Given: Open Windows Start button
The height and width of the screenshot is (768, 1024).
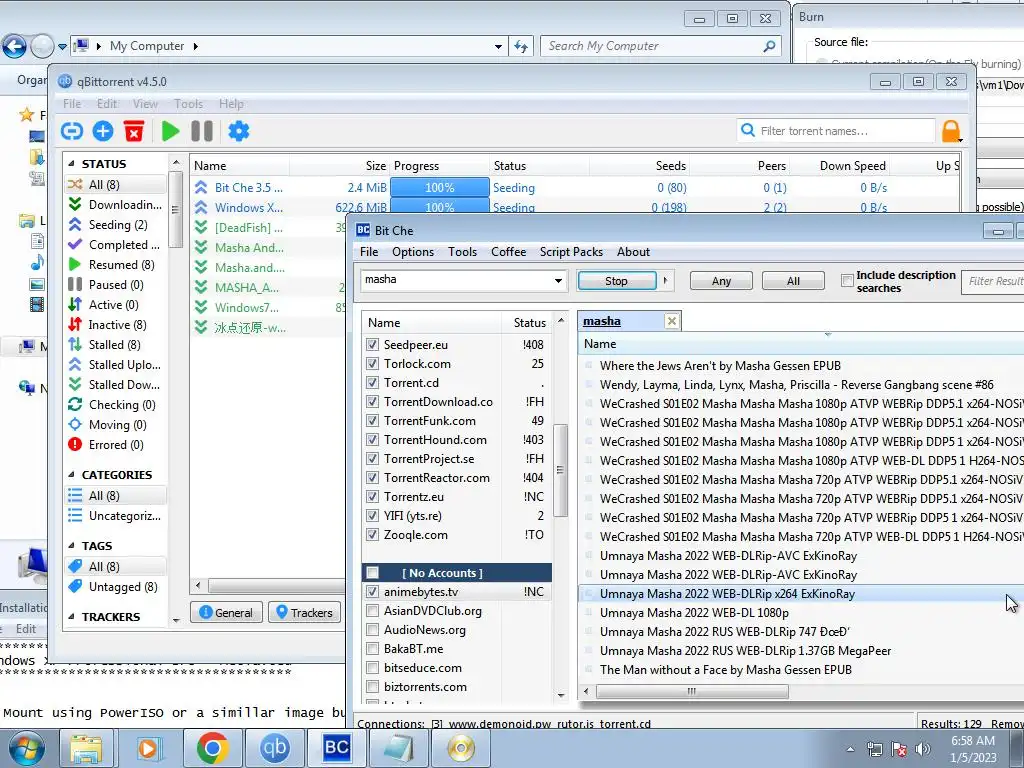Looking at the screenshot, I should pyautogui.click(x=27, y=748).
